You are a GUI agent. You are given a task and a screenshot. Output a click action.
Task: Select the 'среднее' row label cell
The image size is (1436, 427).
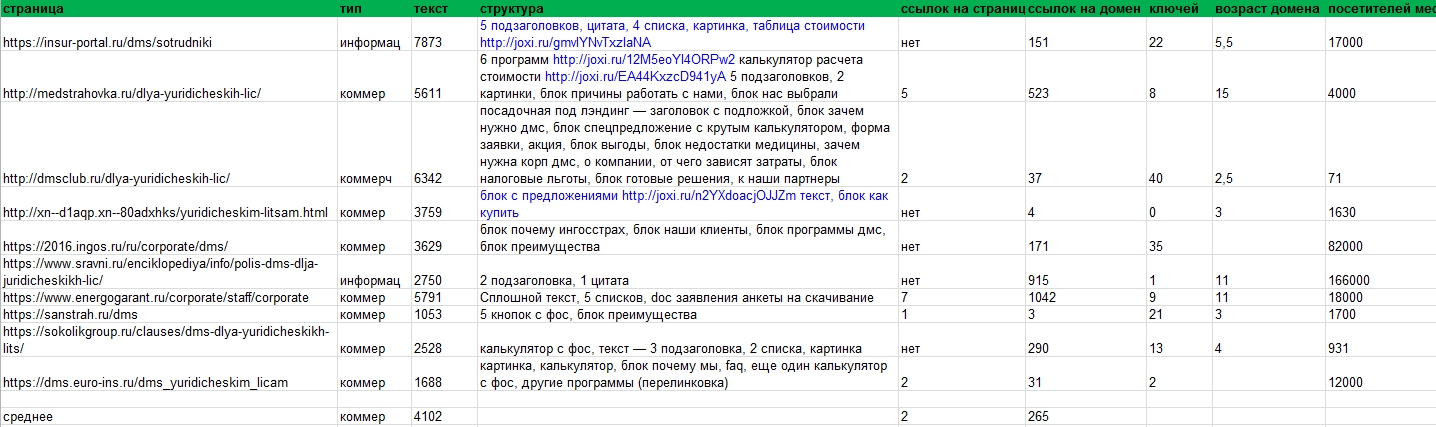[x=169, y=417]
